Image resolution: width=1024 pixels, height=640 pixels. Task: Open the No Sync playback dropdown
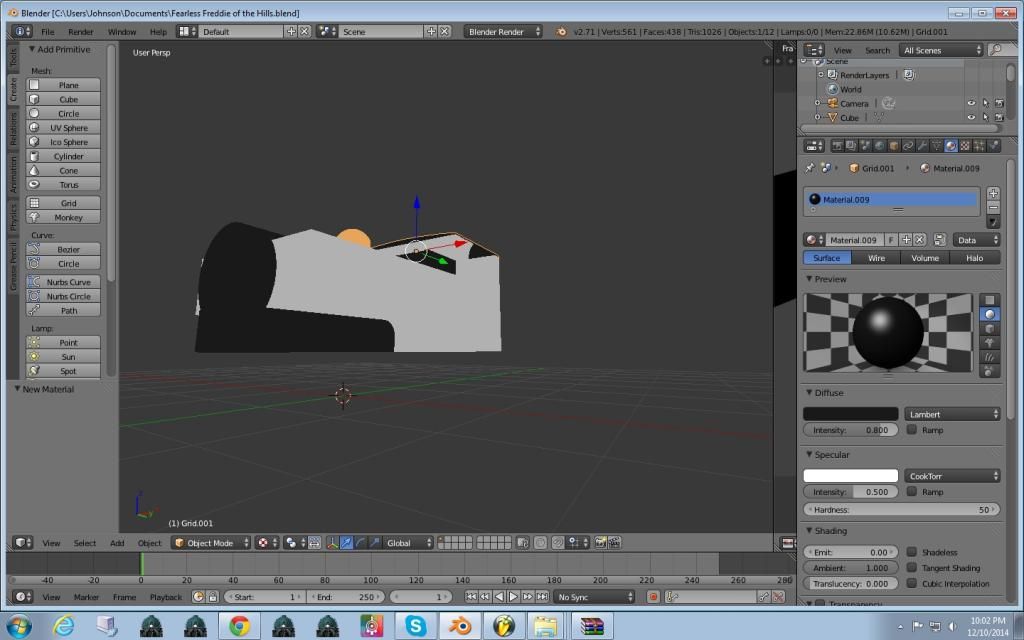(x=594, y=596)
